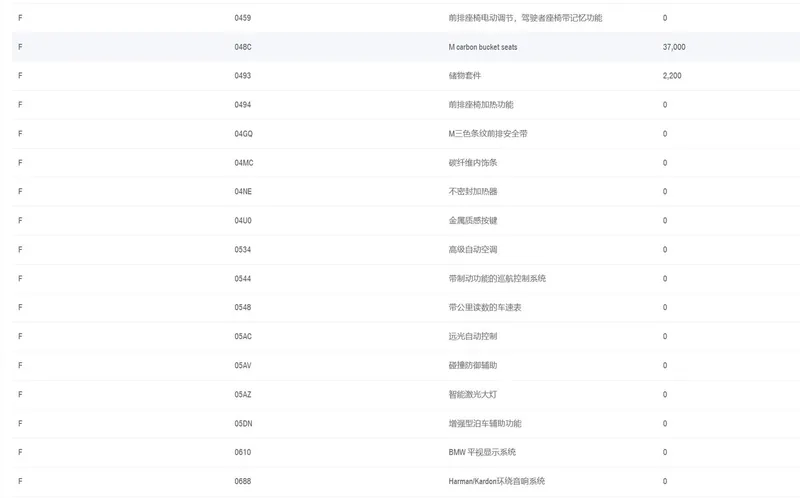The image size is (800, 498).
Task: Select the description M carbon bucket seats
Action: pyautogui.click(x=483, y=47)
